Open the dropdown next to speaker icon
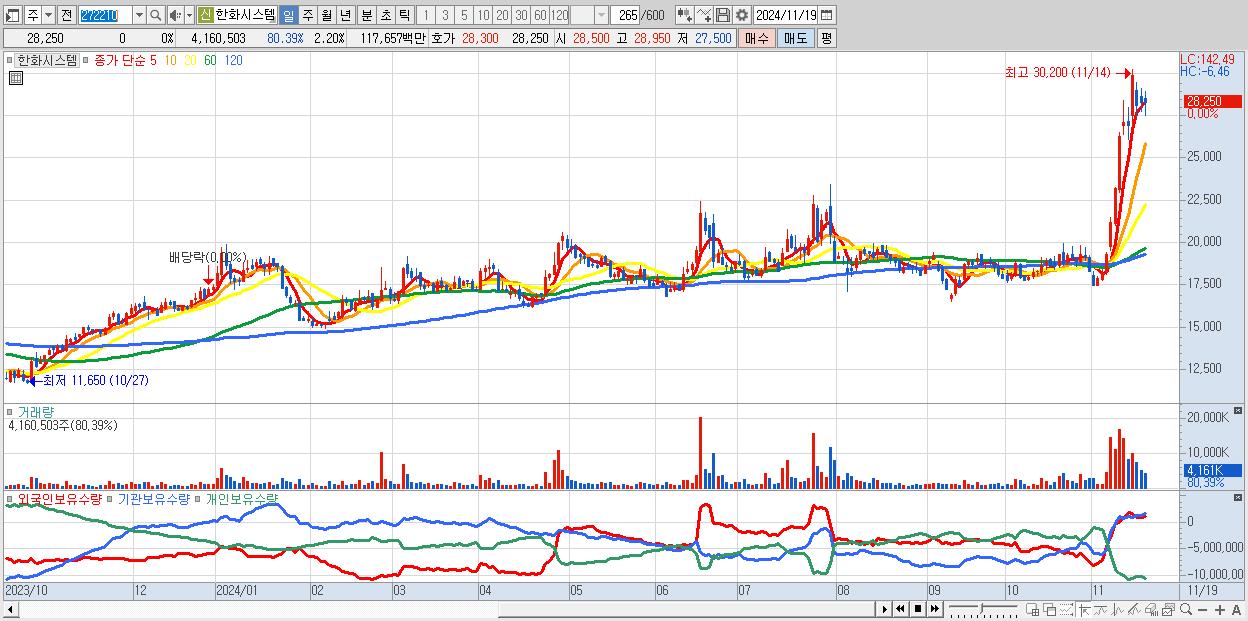The image size is (1248, 621). (x=190, y=15)
